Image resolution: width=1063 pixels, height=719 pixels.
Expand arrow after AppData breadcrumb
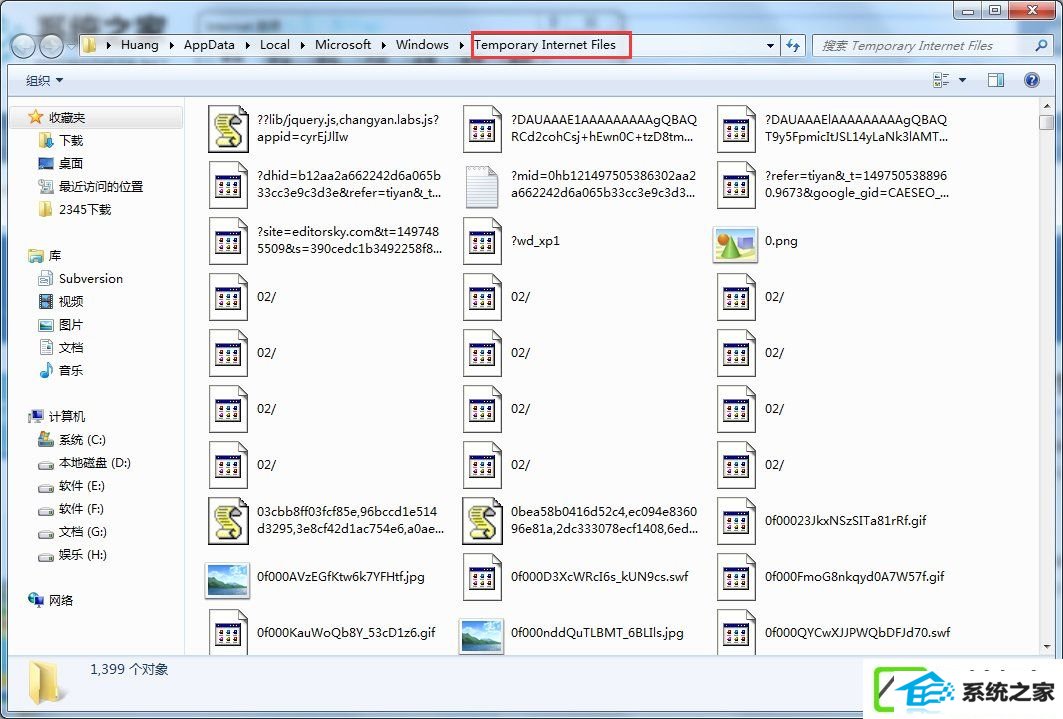click(247, 45)
